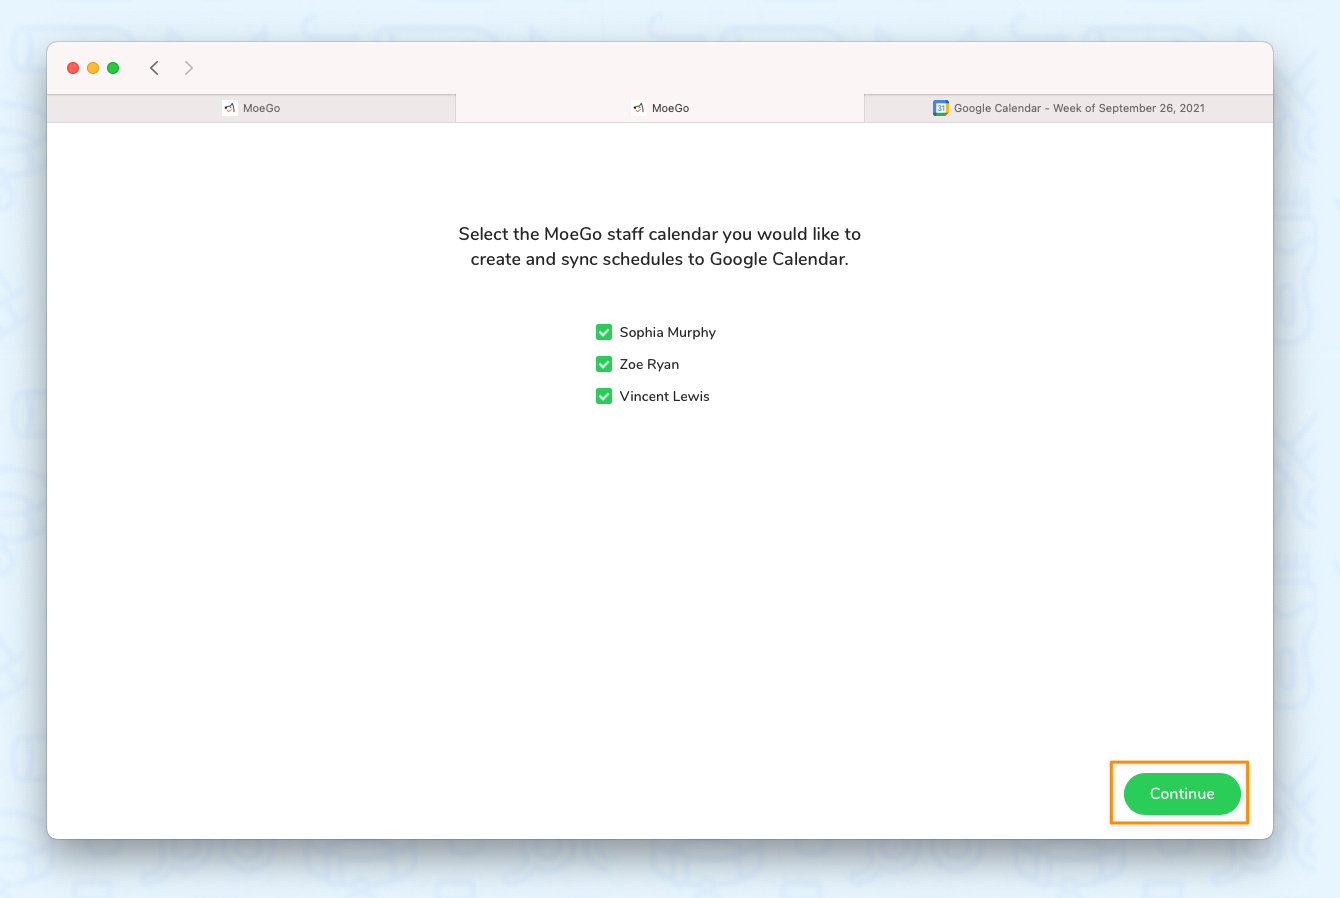Click the Google Calendar tab favicon
The width and height of the screenshot is (1340, 898).
click(x=940, y=108)
